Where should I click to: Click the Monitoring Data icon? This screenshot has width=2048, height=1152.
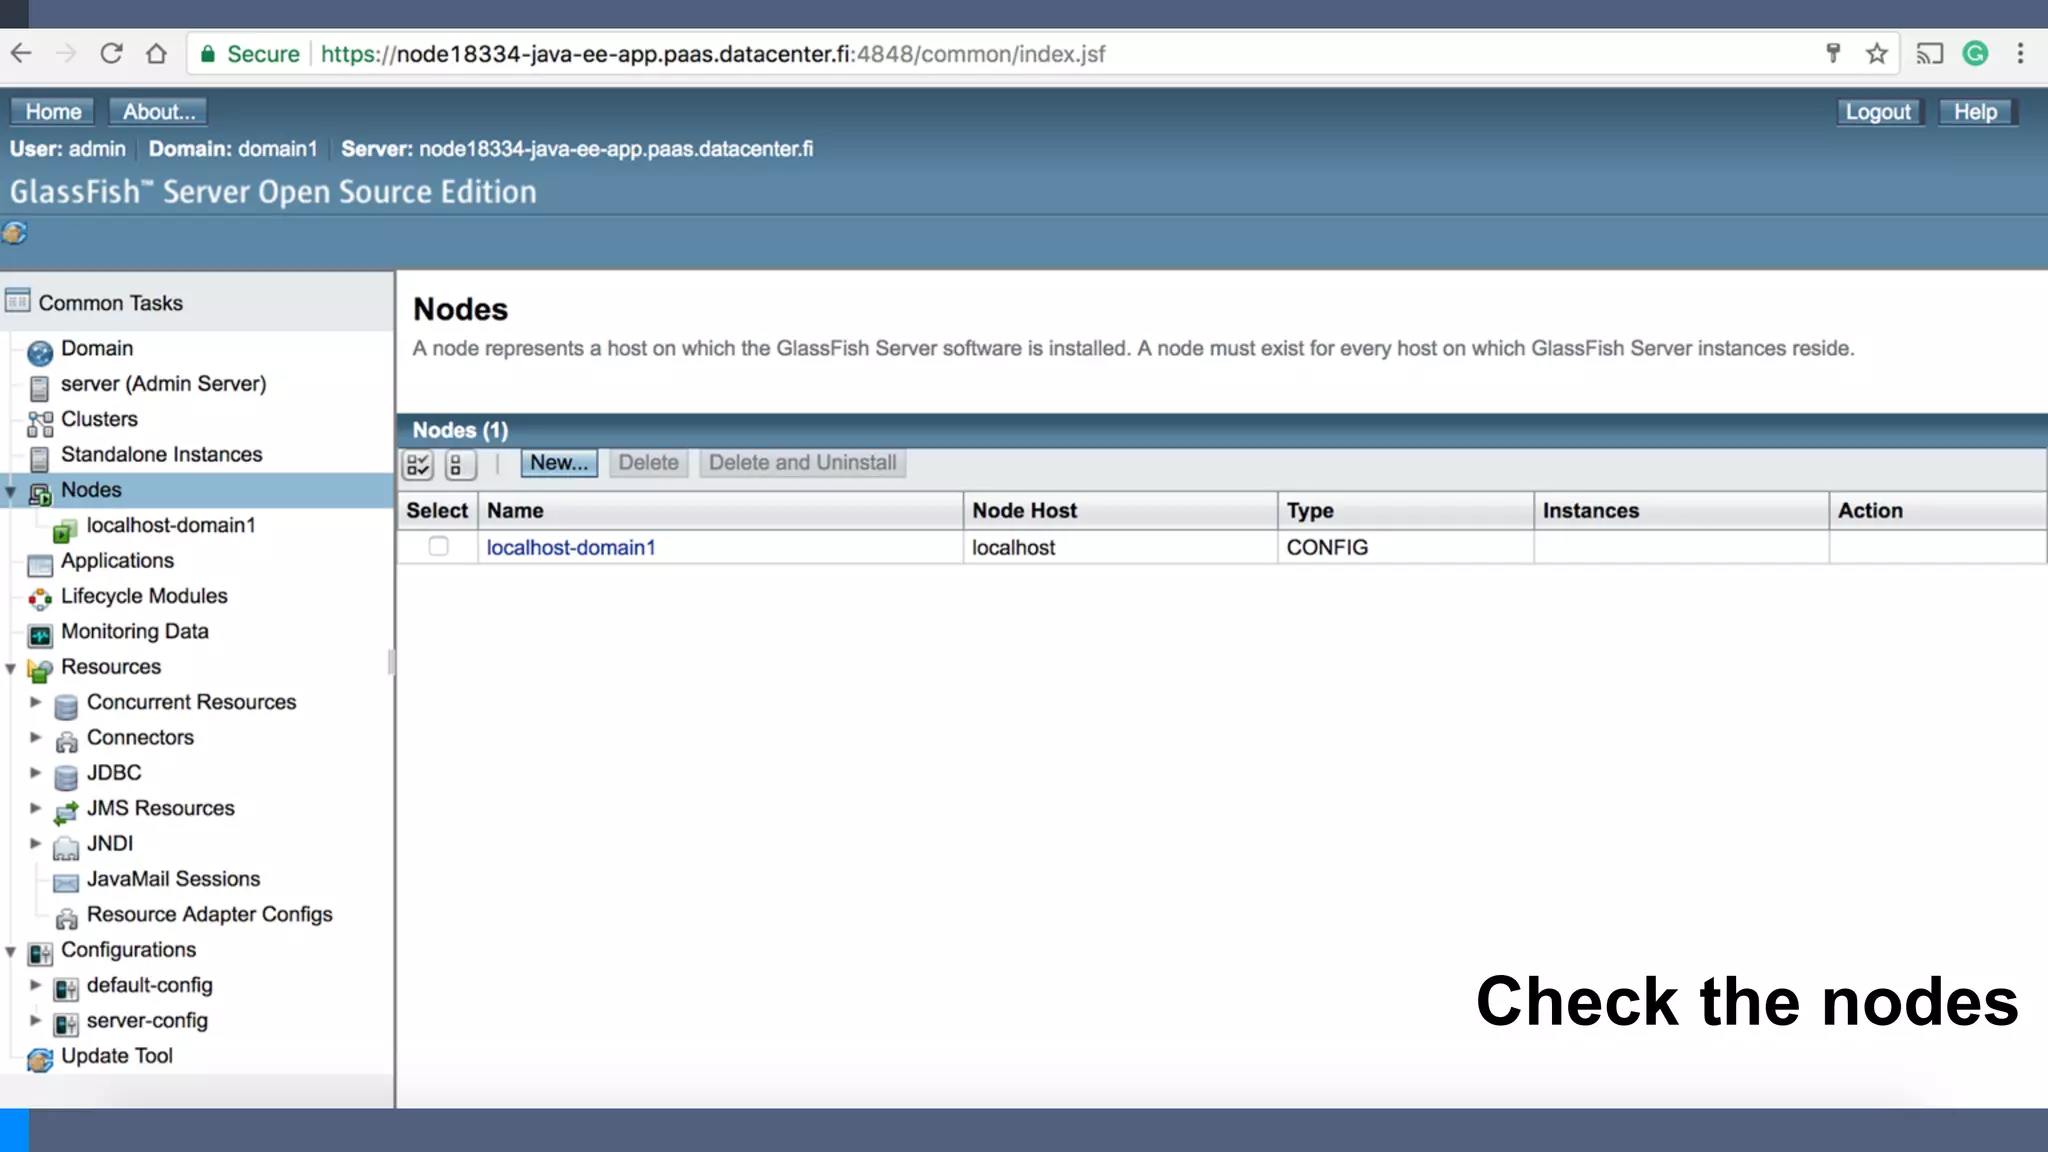[x=40, y=635]
